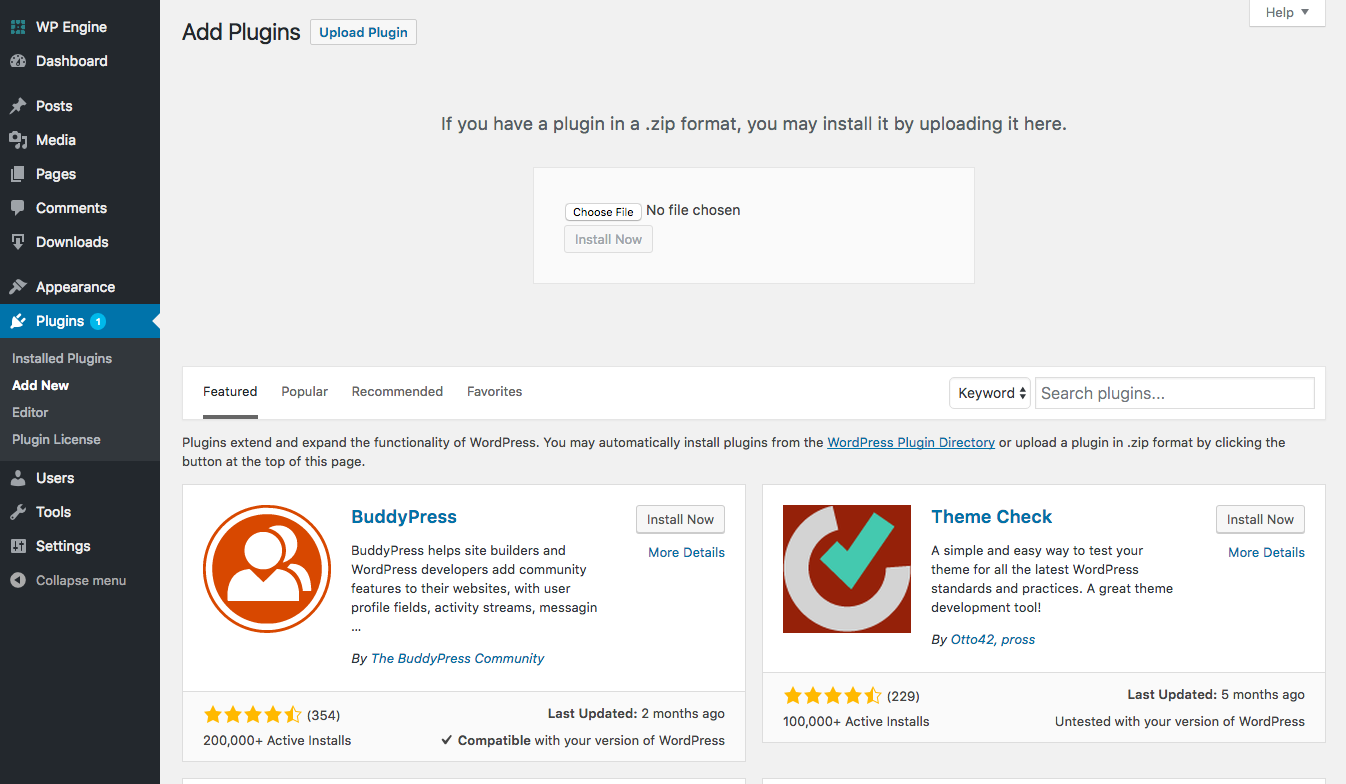Click the BuddyPress plugin logo
1346x784 pixels.
[267, 569]
